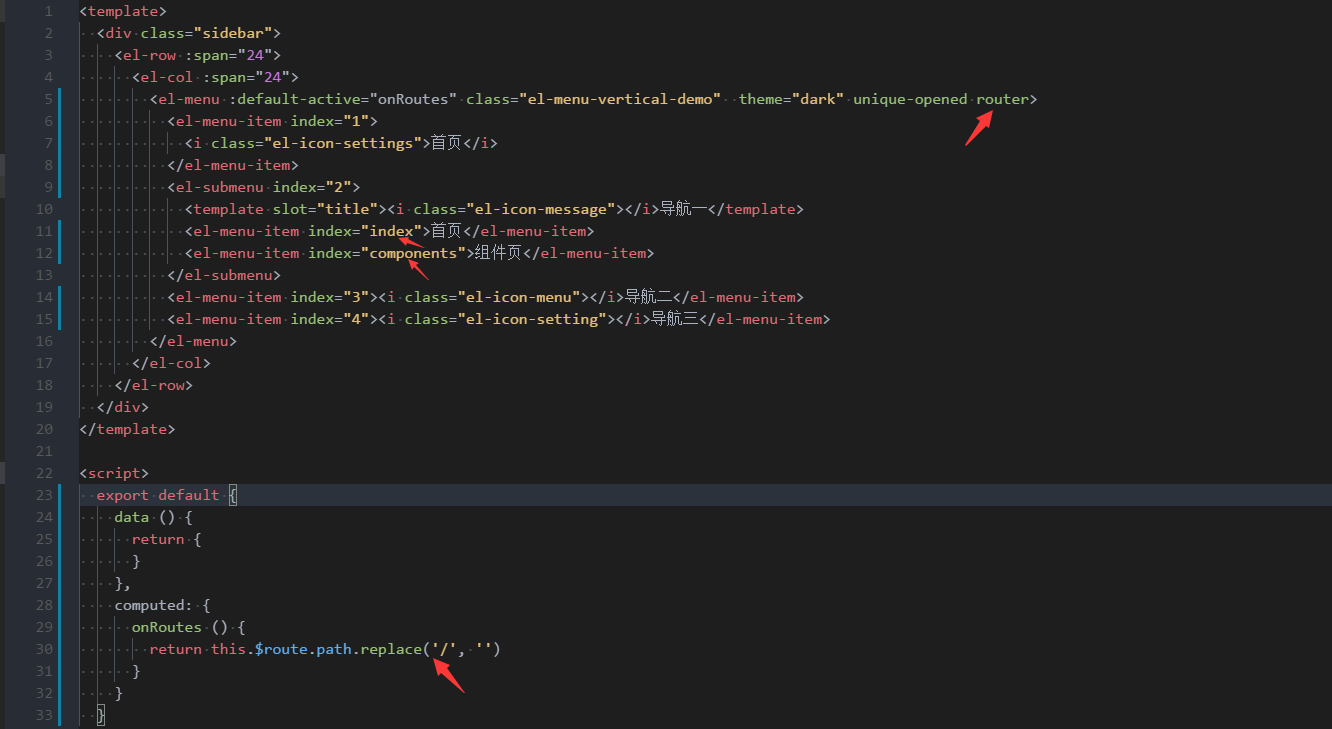1332x729 pixels.
Task: Click the router attribute on el-menu
Action: point(1002,99)
